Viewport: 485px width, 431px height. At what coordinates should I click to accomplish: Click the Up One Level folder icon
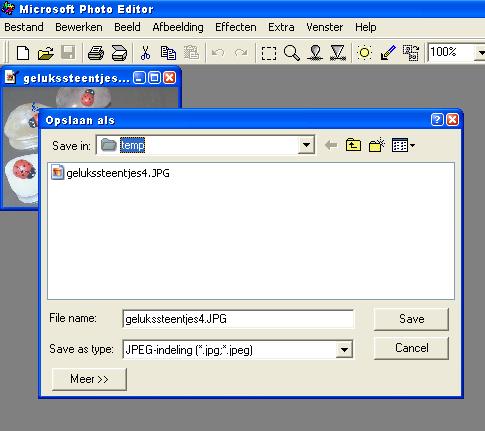(353, 145)
